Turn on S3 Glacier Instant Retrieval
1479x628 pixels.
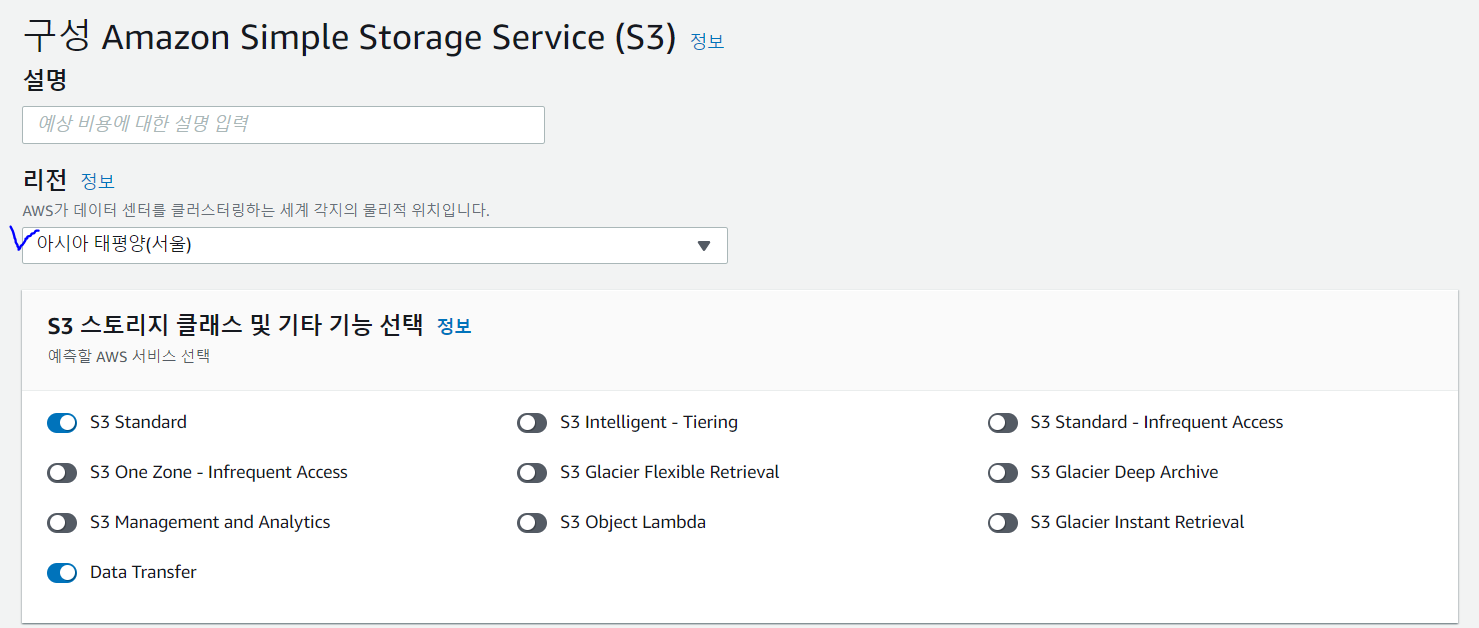pos(1003,523)
